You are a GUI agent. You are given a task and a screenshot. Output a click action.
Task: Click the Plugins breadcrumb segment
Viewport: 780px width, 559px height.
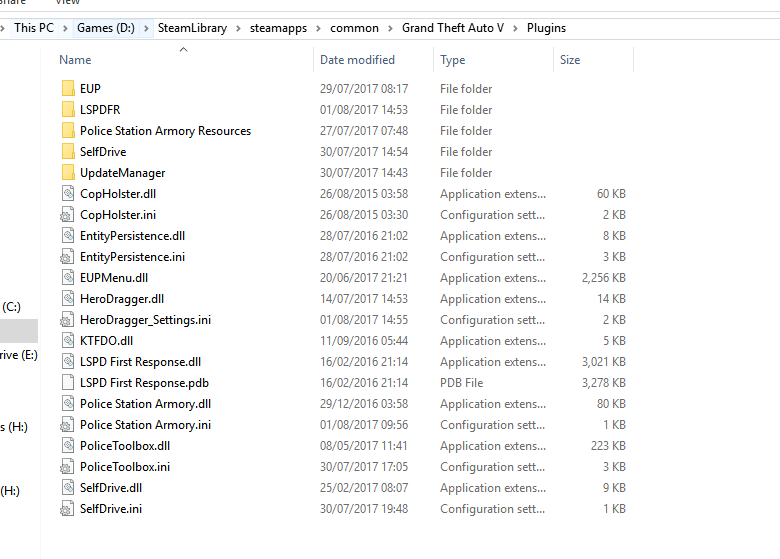click(546, 28)
